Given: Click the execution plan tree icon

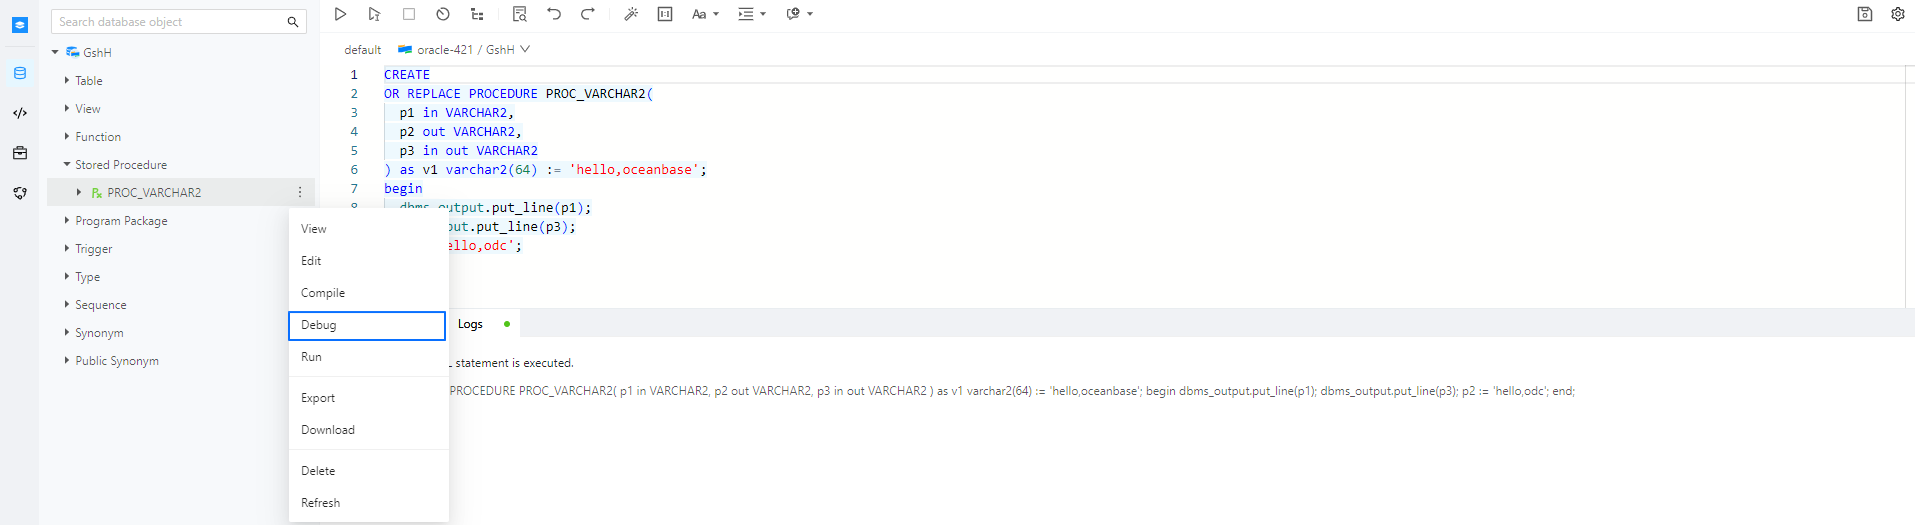Looking at the screenshot, I should pos(477,14).
